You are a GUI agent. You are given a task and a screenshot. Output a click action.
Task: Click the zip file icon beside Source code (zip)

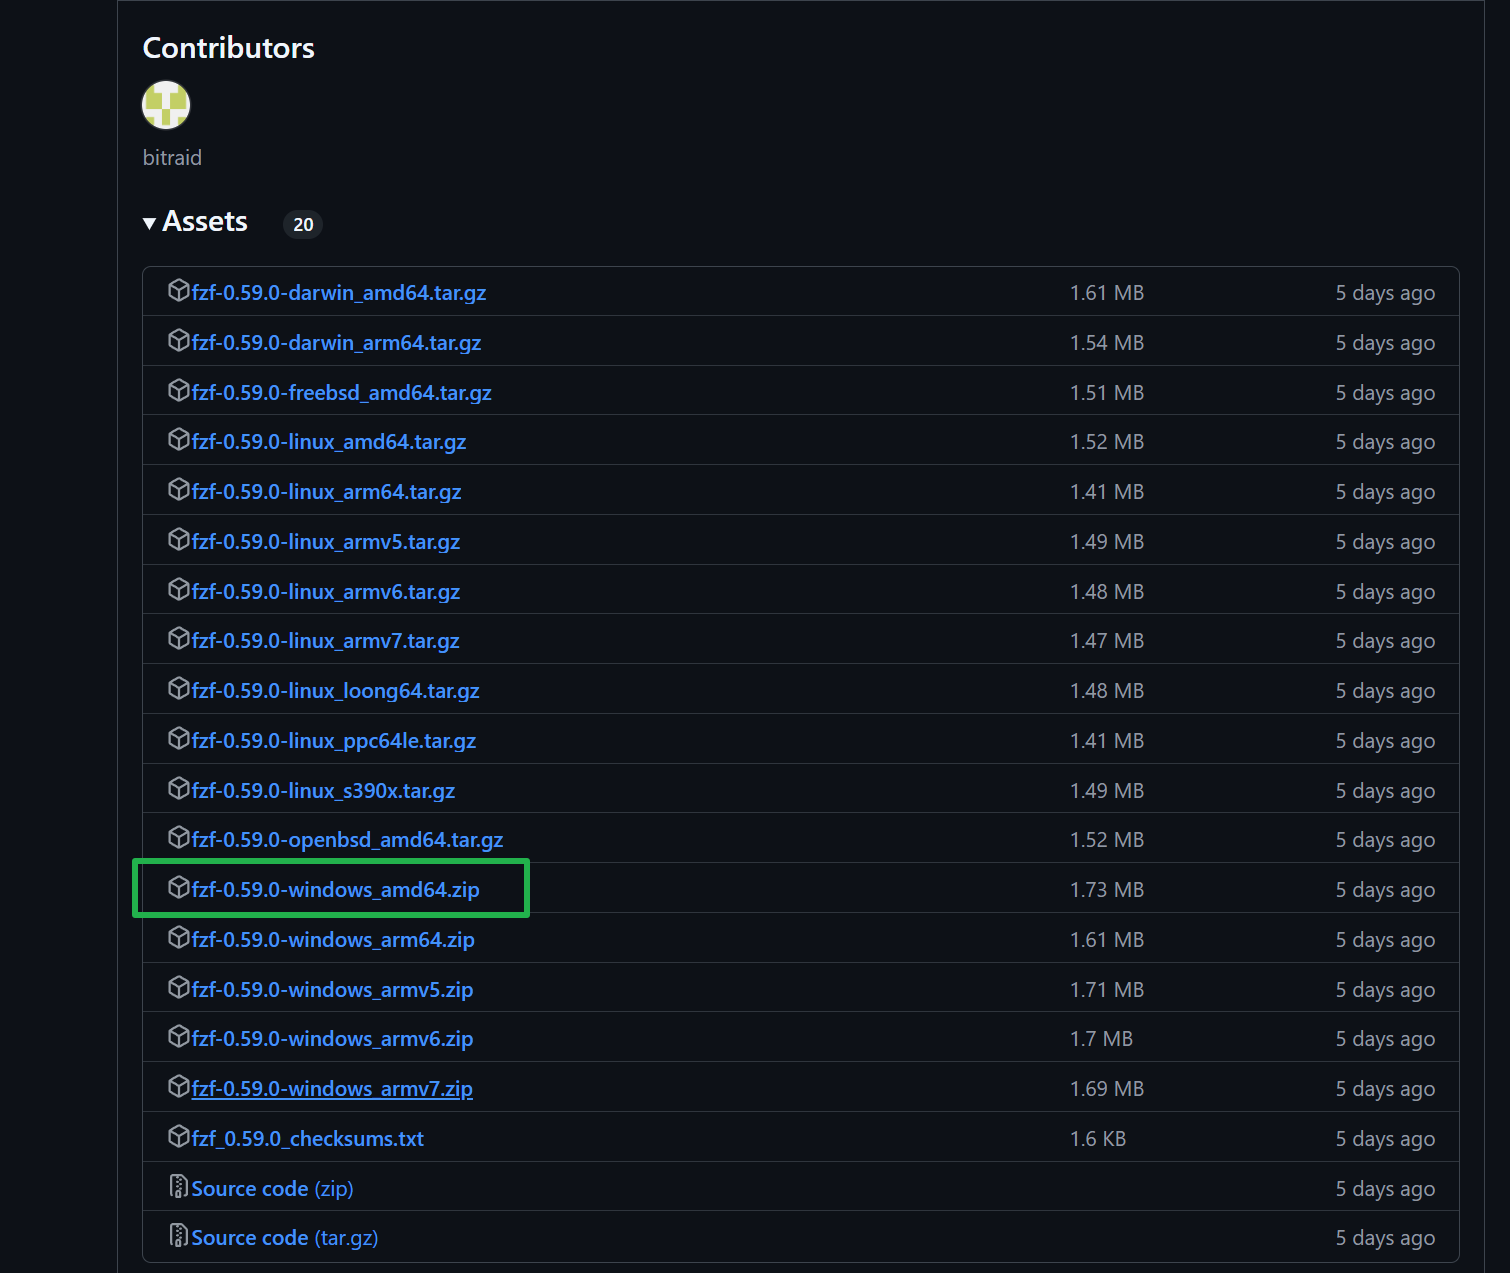pos(179,1187)
